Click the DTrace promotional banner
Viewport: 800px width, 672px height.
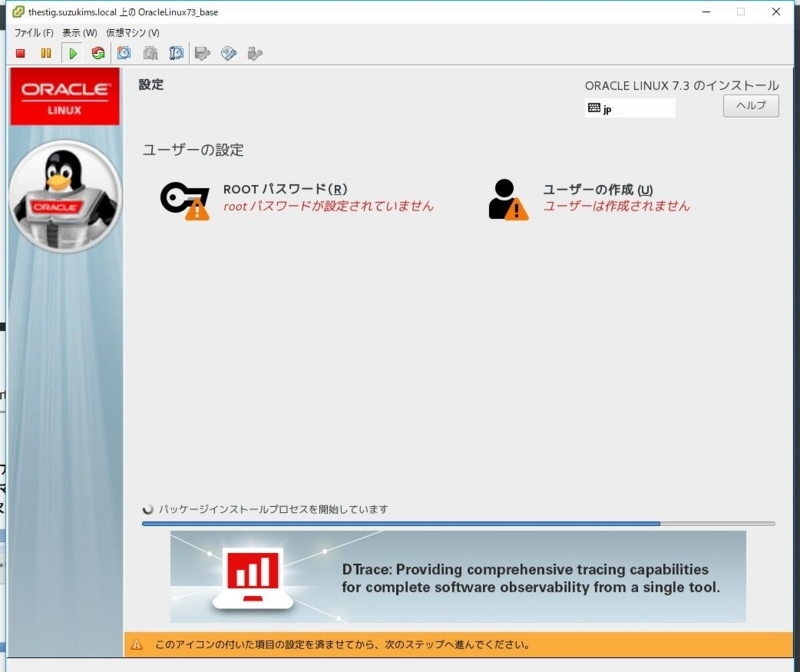458,577
